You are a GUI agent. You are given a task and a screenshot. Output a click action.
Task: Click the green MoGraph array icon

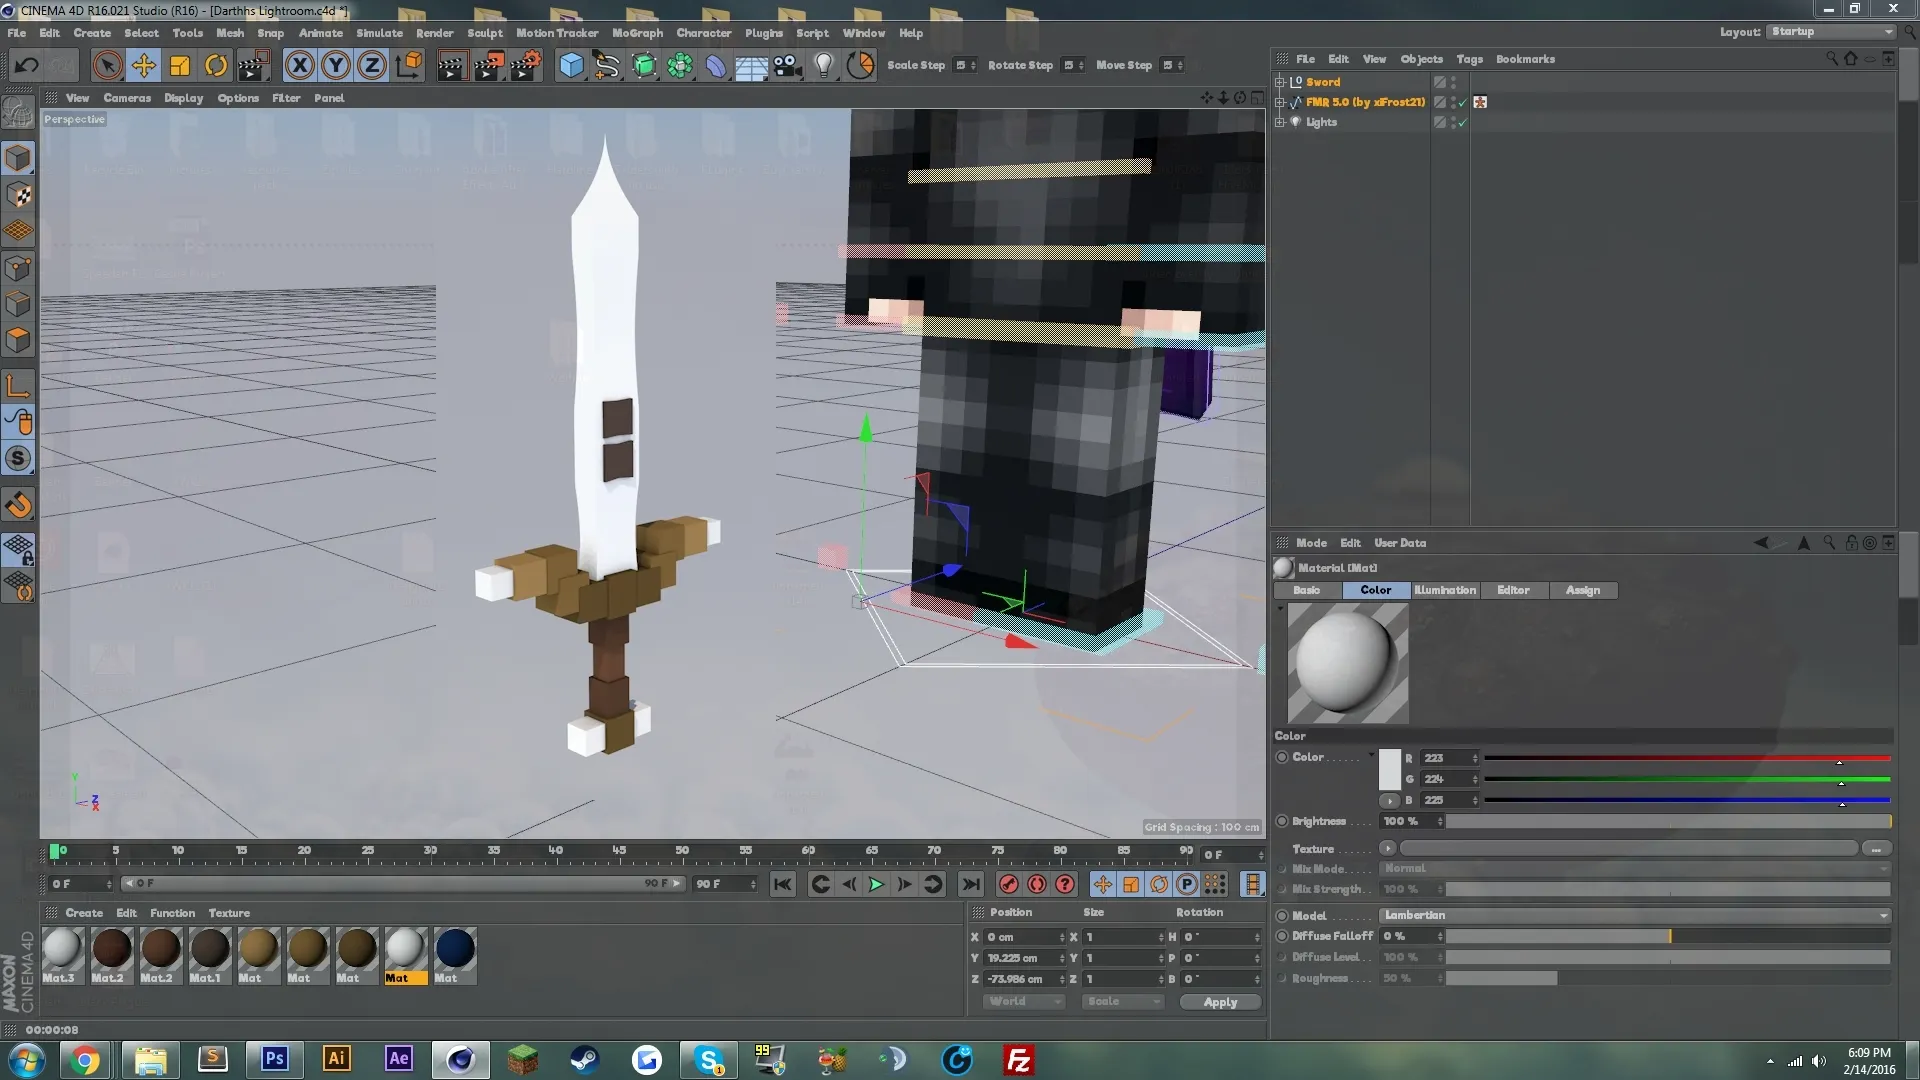point(680,66)
